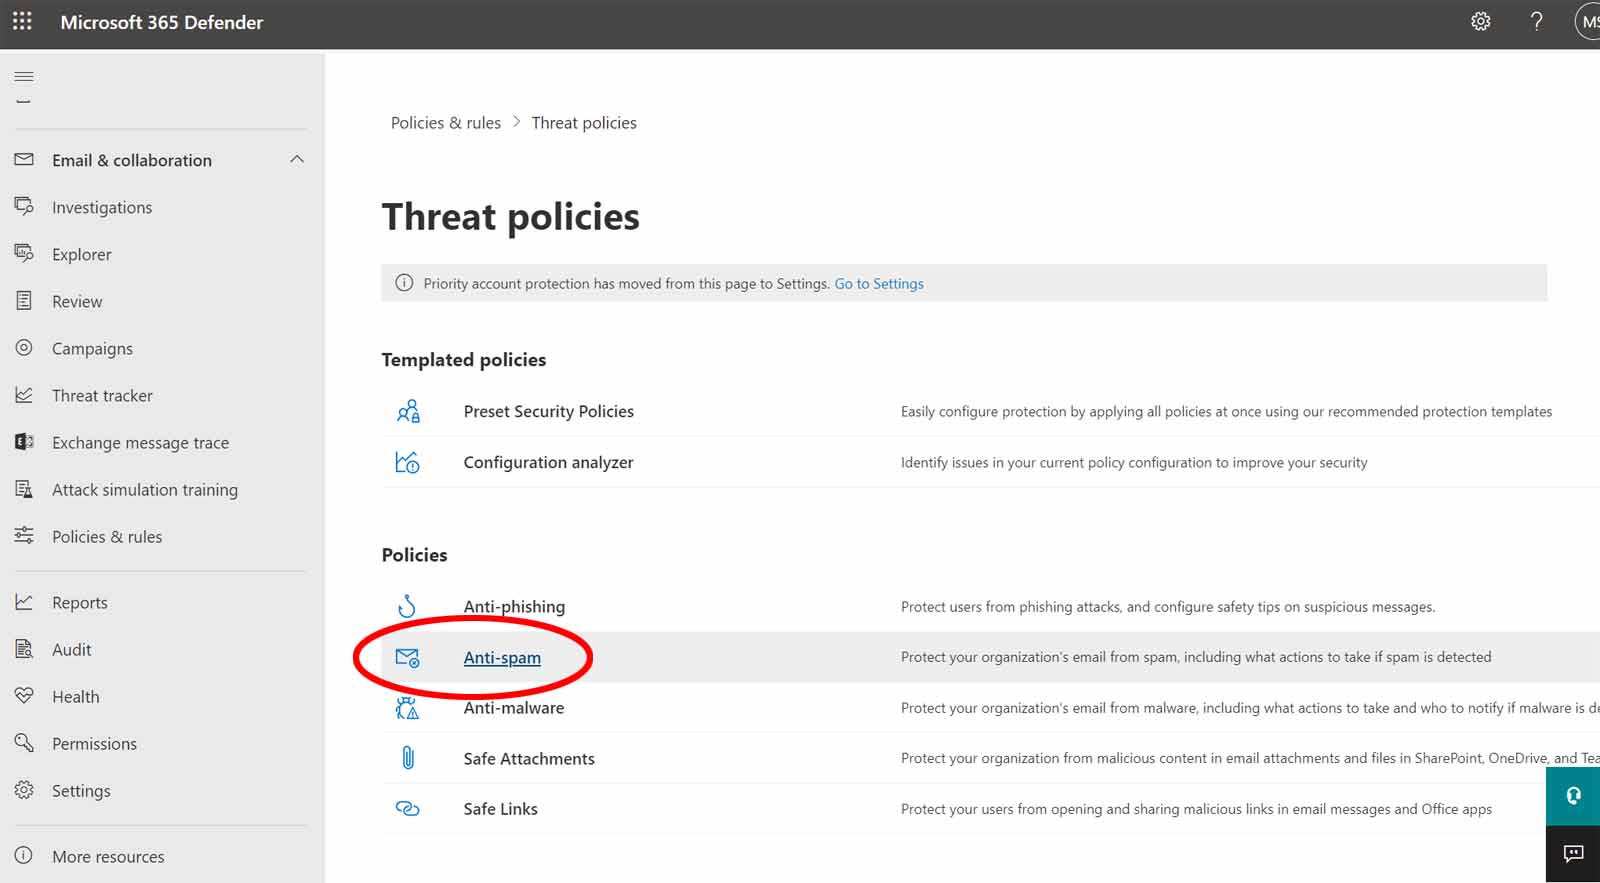Click the Safe Links chain icon
This screenshot has height=883, width=1600.
[x=408, y=808]
